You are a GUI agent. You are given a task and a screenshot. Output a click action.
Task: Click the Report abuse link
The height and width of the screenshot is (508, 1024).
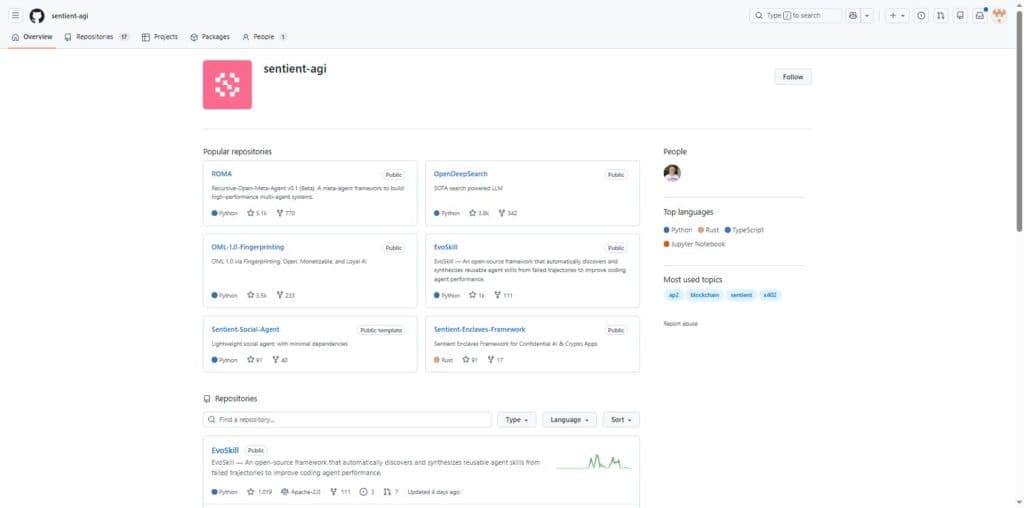pyautogui.click(x=680, y=324)
